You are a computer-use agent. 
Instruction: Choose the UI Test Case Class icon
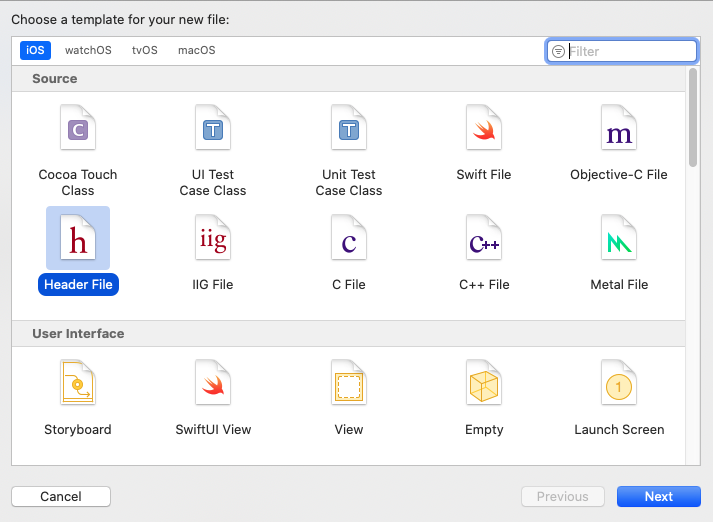click(x=213, y=127)
